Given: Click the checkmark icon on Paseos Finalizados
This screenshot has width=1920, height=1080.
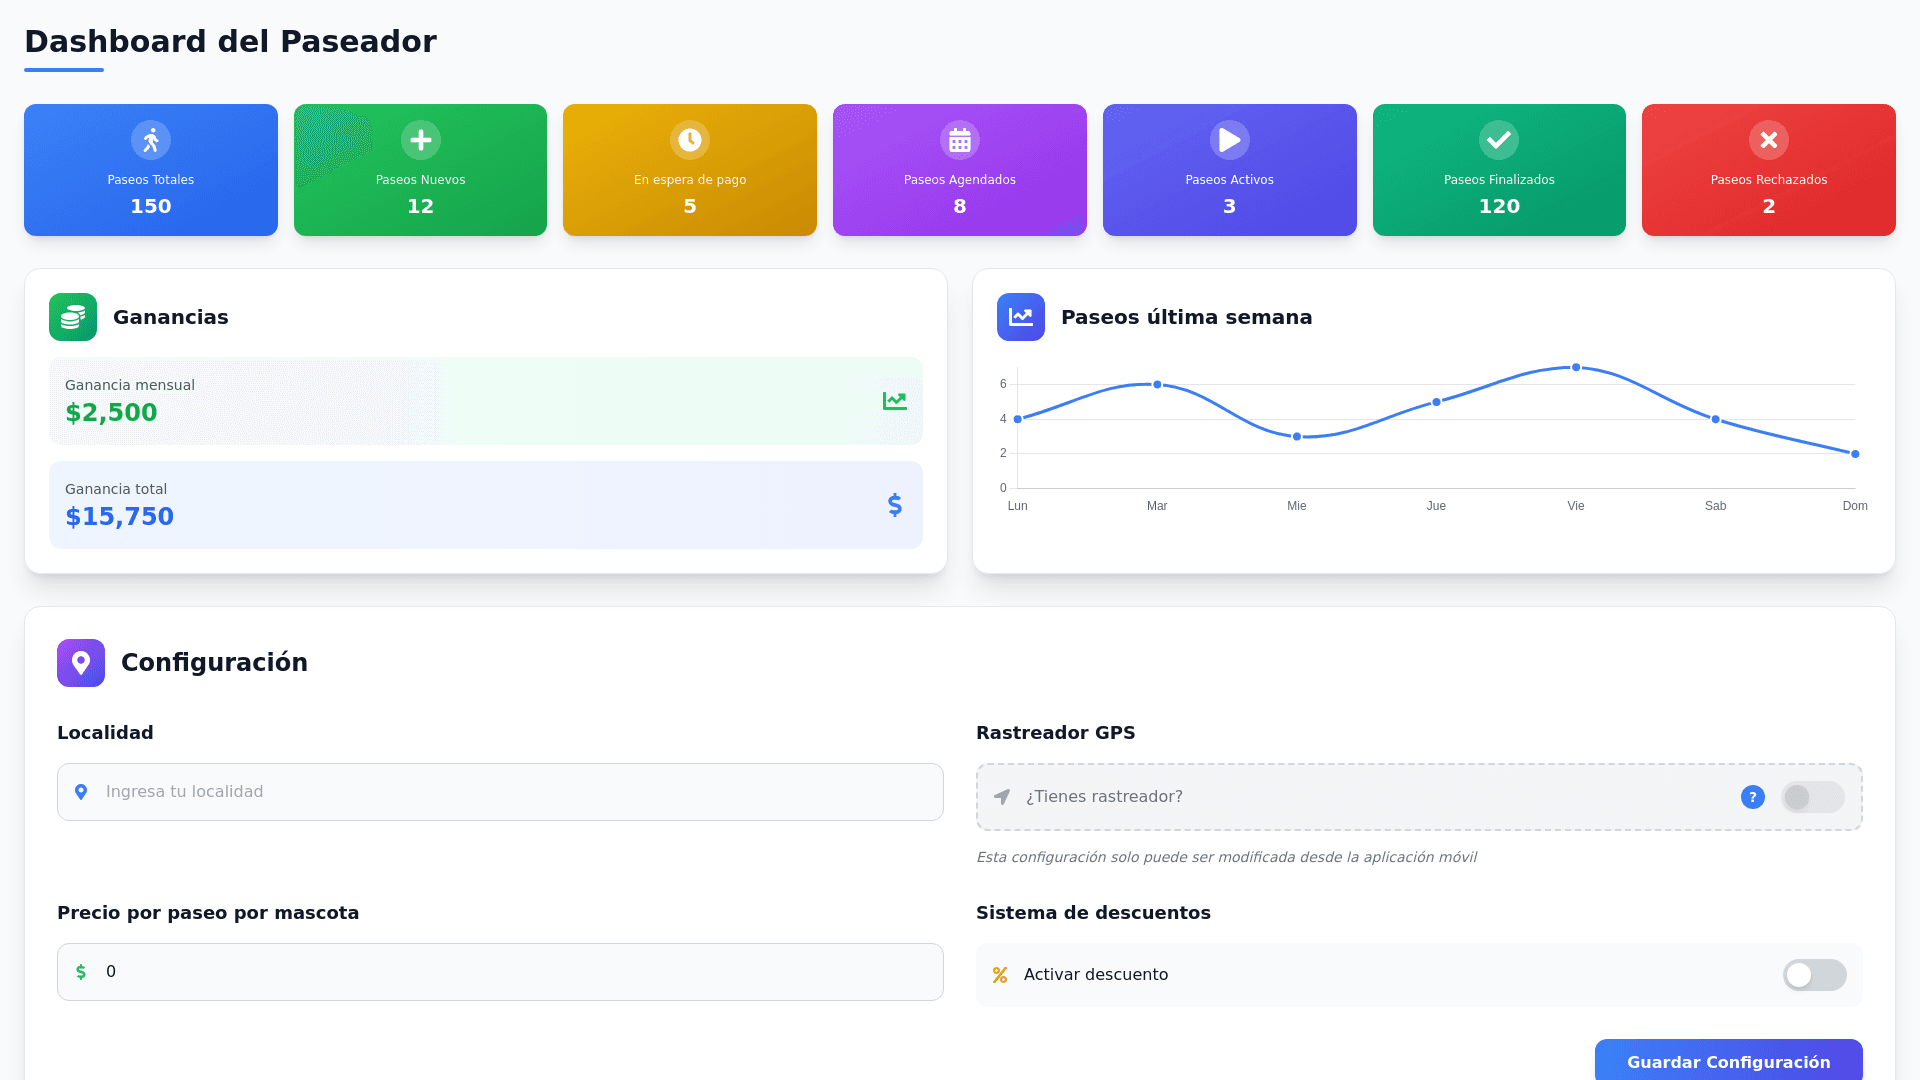Looking at the screenshot, I should coord(1499,140).
